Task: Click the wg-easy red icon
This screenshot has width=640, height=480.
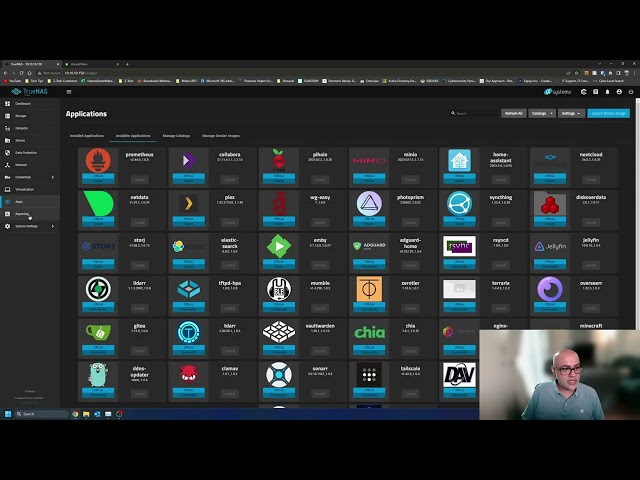Action: coord(279,203)
